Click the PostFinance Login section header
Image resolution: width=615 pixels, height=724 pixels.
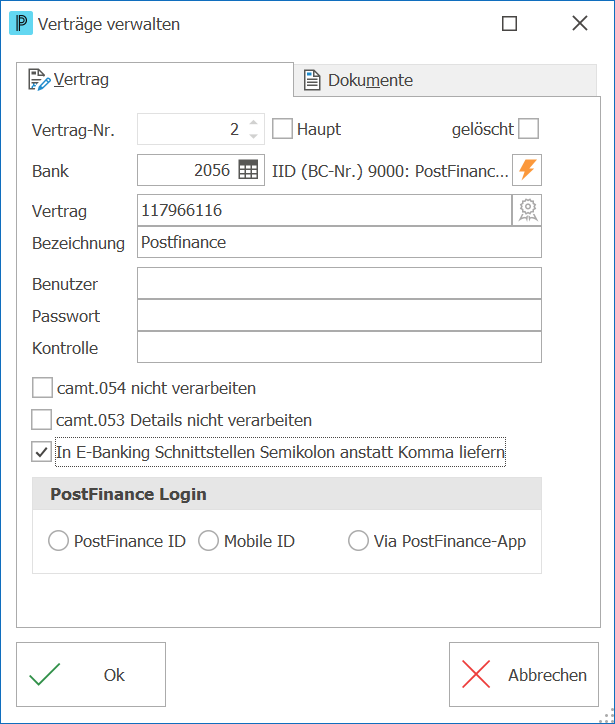click(x=287, y=494)
